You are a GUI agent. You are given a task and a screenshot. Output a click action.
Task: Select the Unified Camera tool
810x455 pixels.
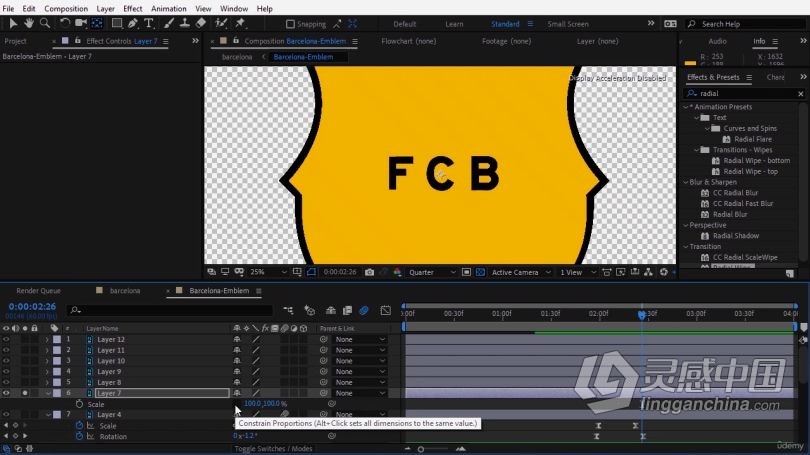(x=81, y=23)
